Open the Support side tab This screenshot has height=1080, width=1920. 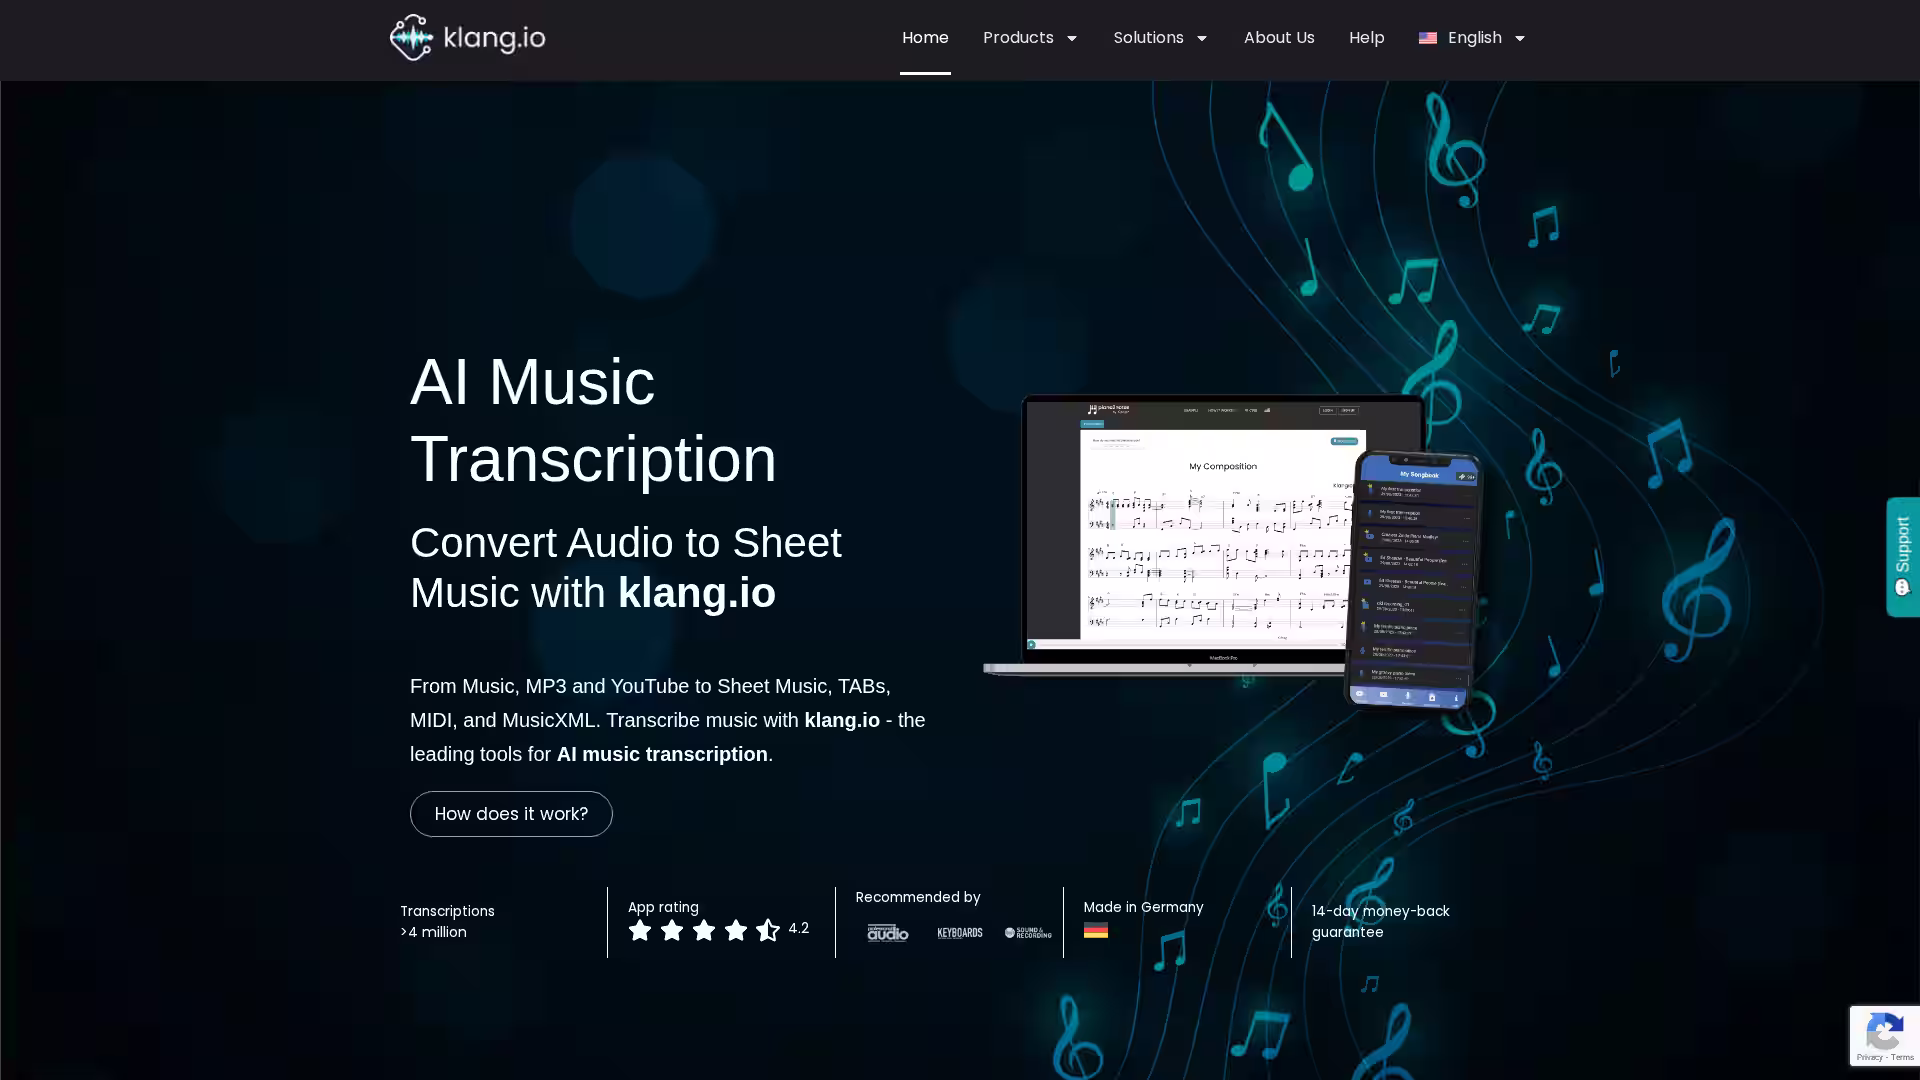(x=1902, y=556)
